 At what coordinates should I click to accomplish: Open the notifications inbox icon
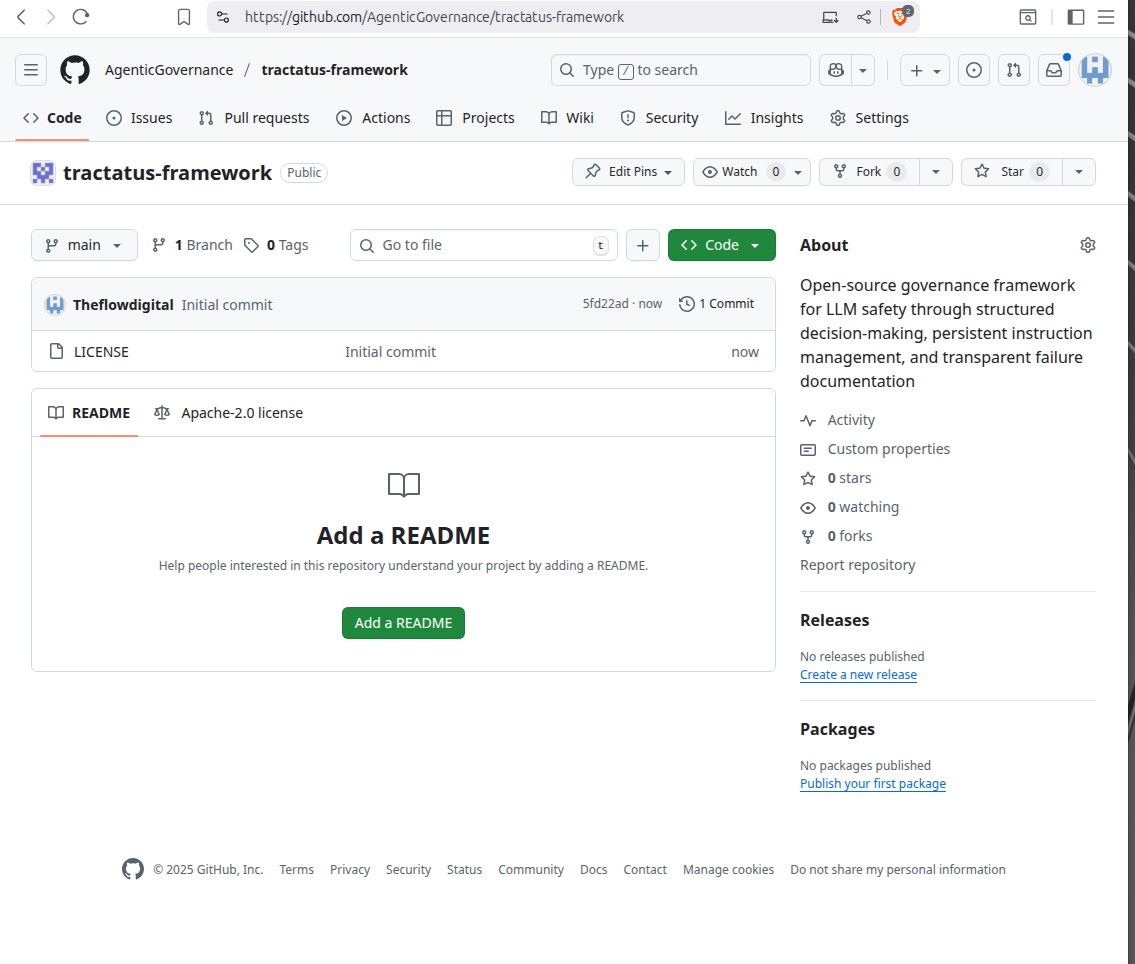[1053, 70]
